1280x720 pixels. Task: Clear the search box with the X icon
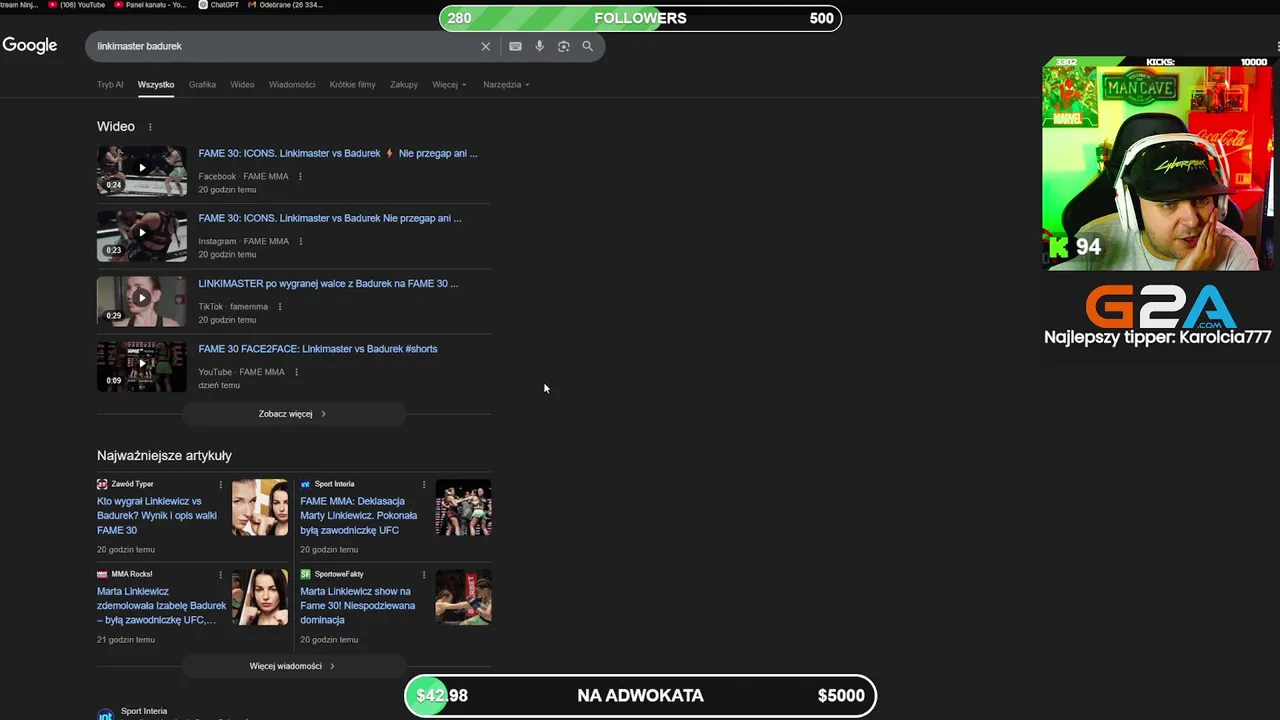[486, 46]
